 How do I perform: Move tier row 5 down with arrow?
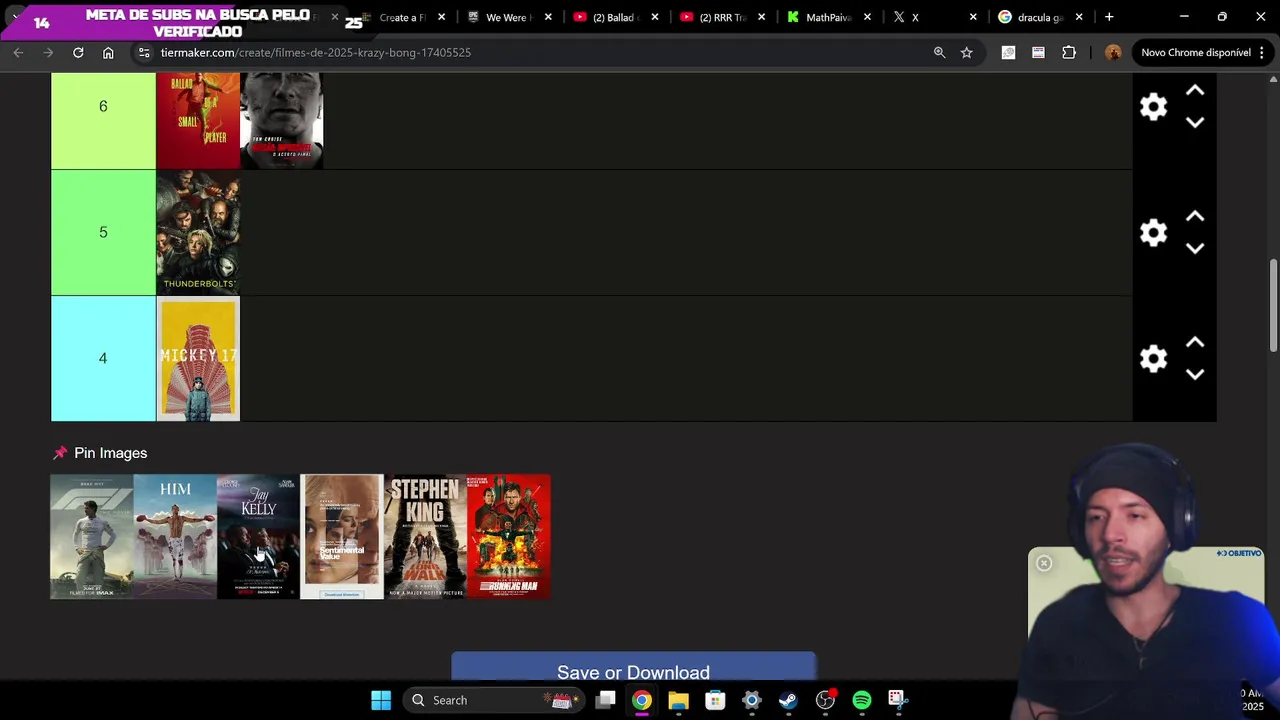[1195, 248]
